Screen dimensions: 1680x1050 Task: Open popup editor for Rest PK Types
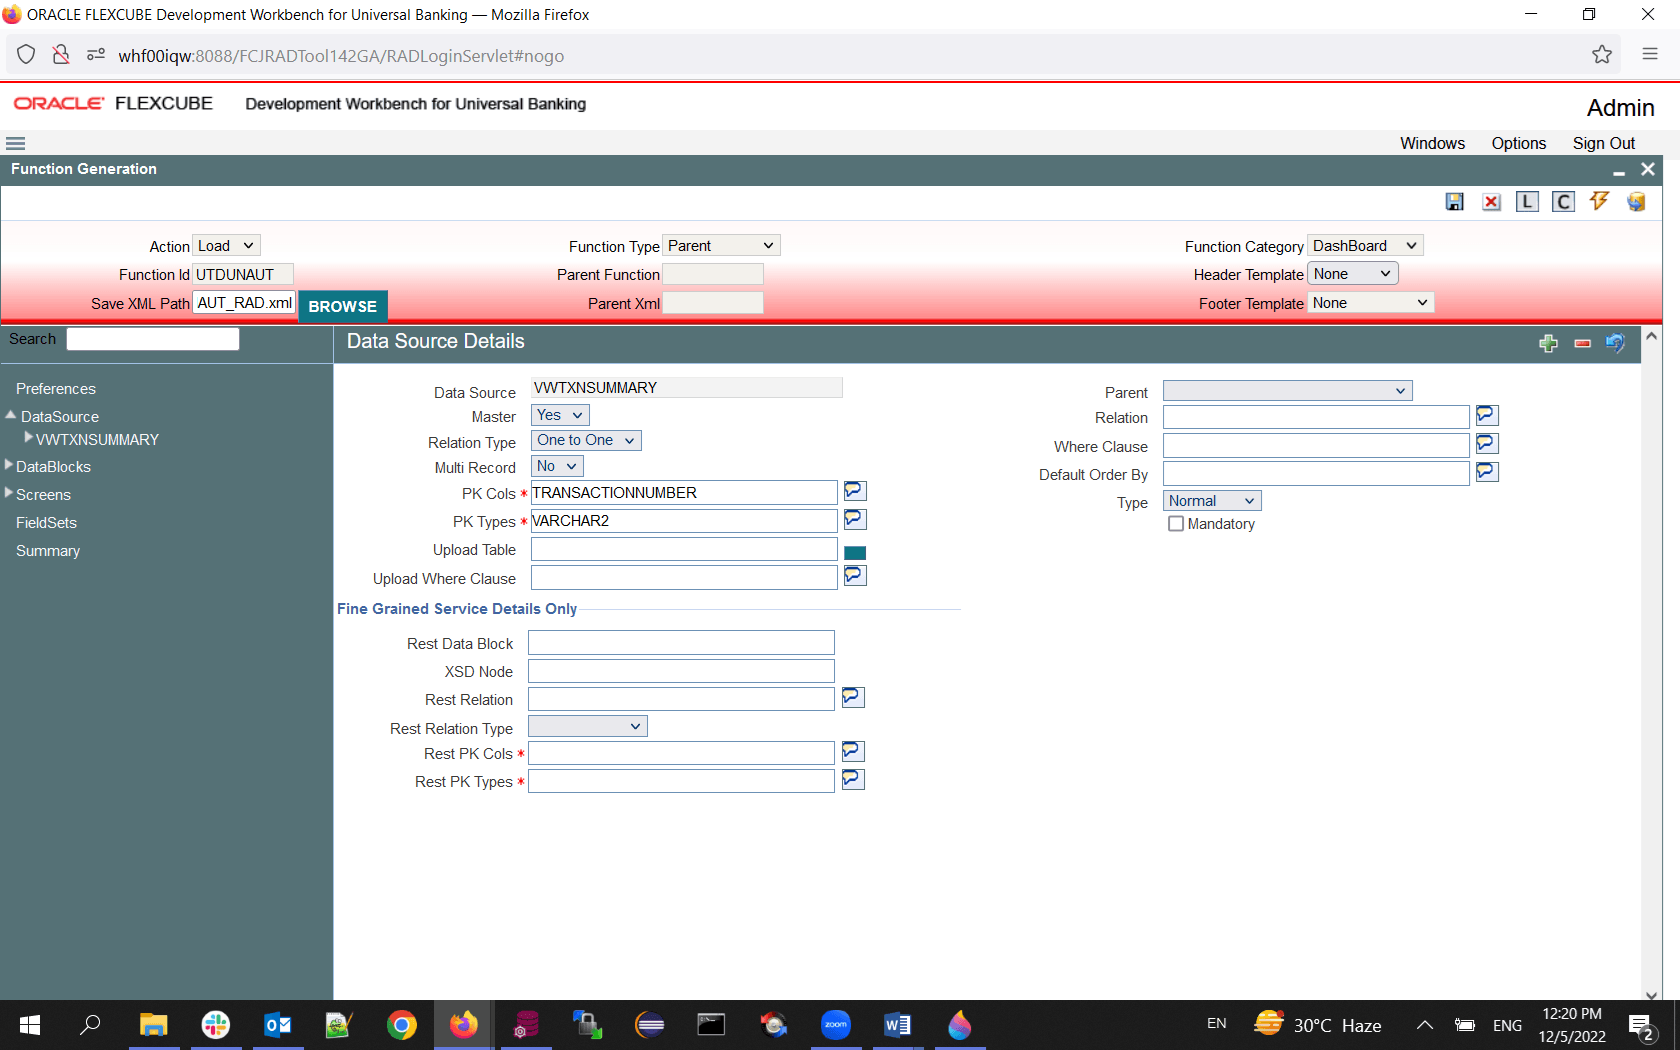[852, 779]
